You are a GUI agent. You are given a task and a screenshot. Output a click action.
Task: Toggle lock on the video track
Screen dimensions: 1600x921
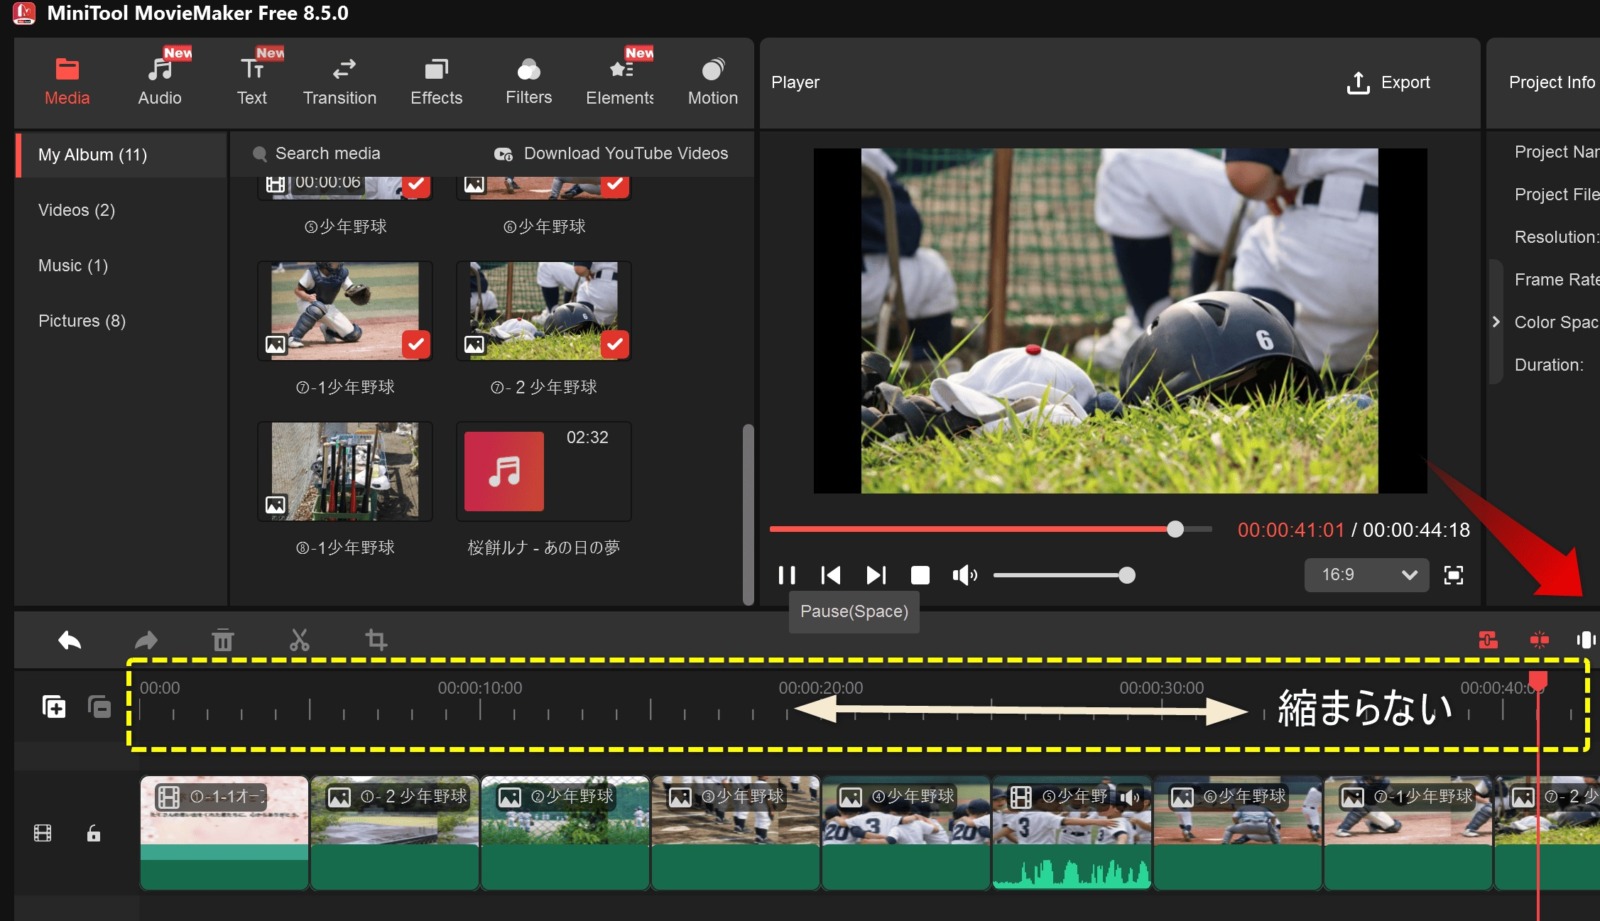[93, 833]
